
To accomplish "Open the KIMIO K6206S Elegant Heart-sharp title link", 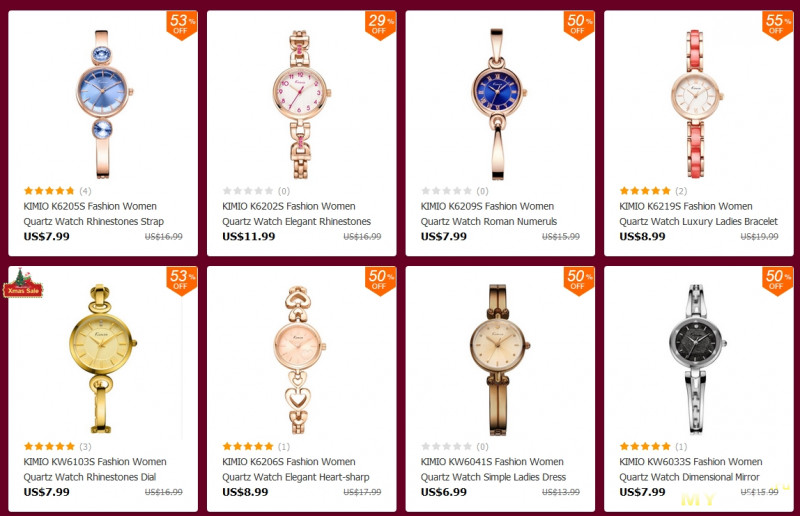I will pyautogui.click(x=295, y=470).
